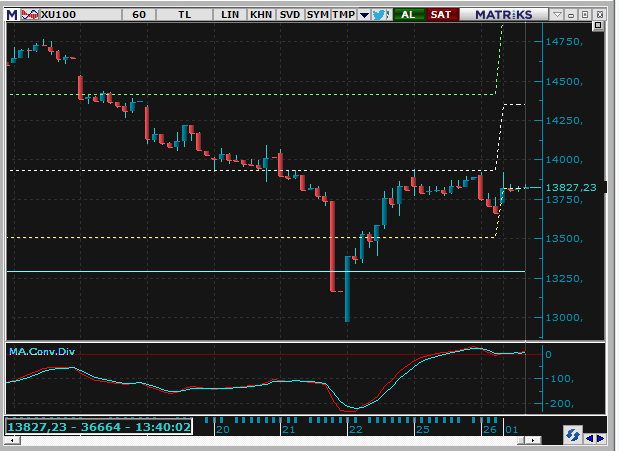The image size is (619, 451).
Task: Minimize the chart window
Action: 571,15
